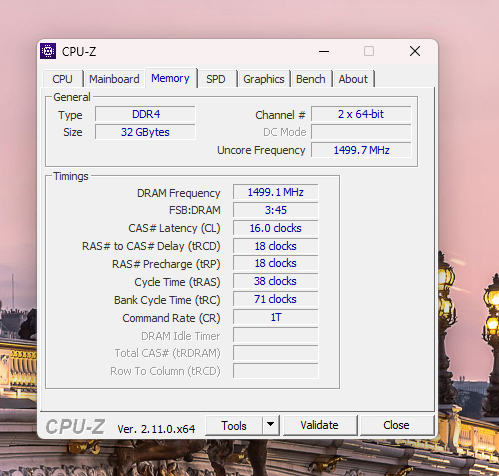The height and width of the screenshot is (476, 499).
Task: Click the Command Rate (CR) label
Action: point(171,318)
